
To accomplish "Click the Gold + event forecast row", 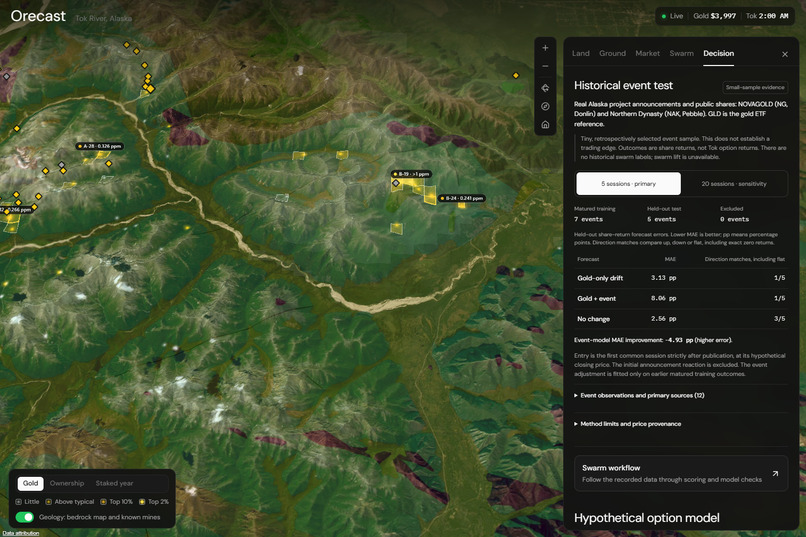I will coord(681,299).
